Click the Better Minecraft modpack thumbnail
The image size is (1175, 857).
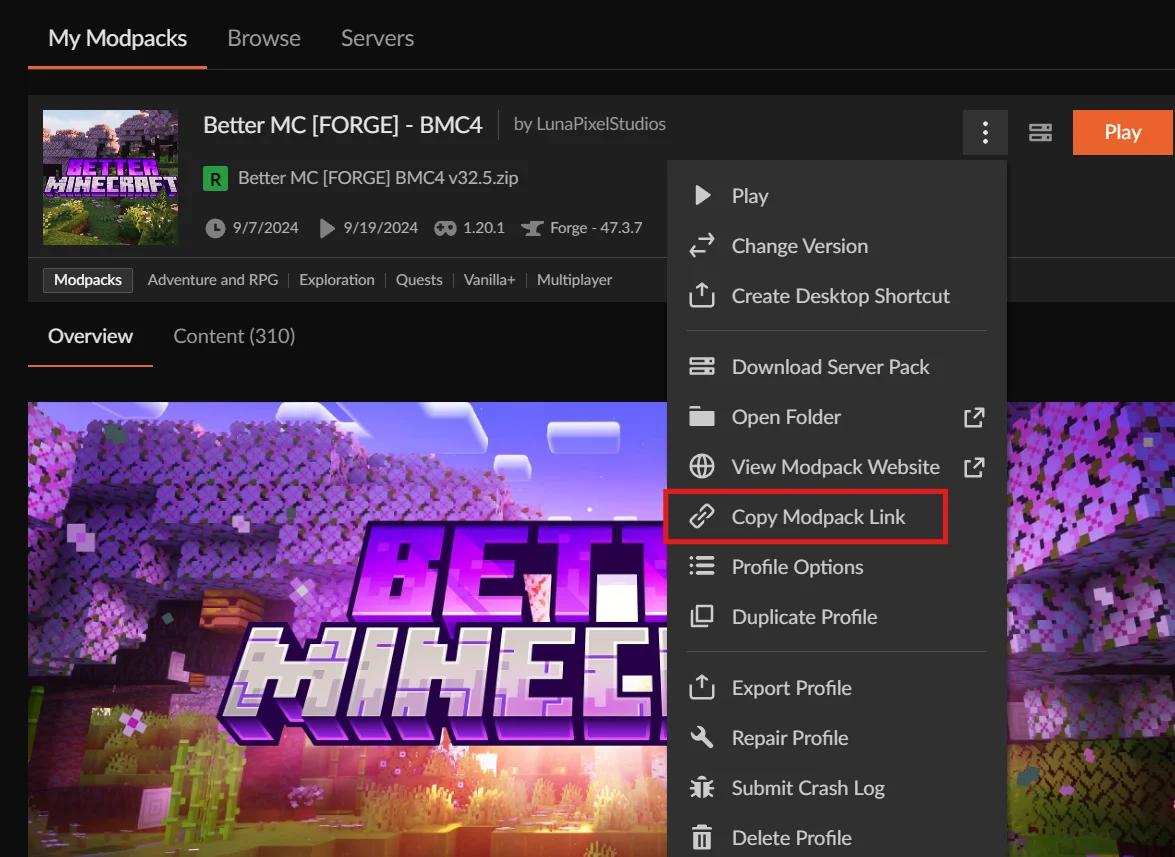110,178
